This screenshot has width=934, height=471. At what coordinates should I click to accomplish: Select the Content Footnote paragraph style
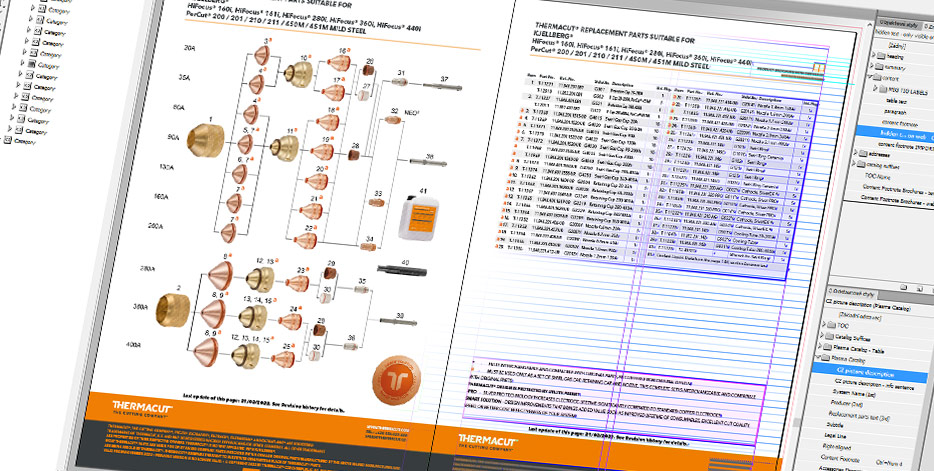click(x=840, y=458)
